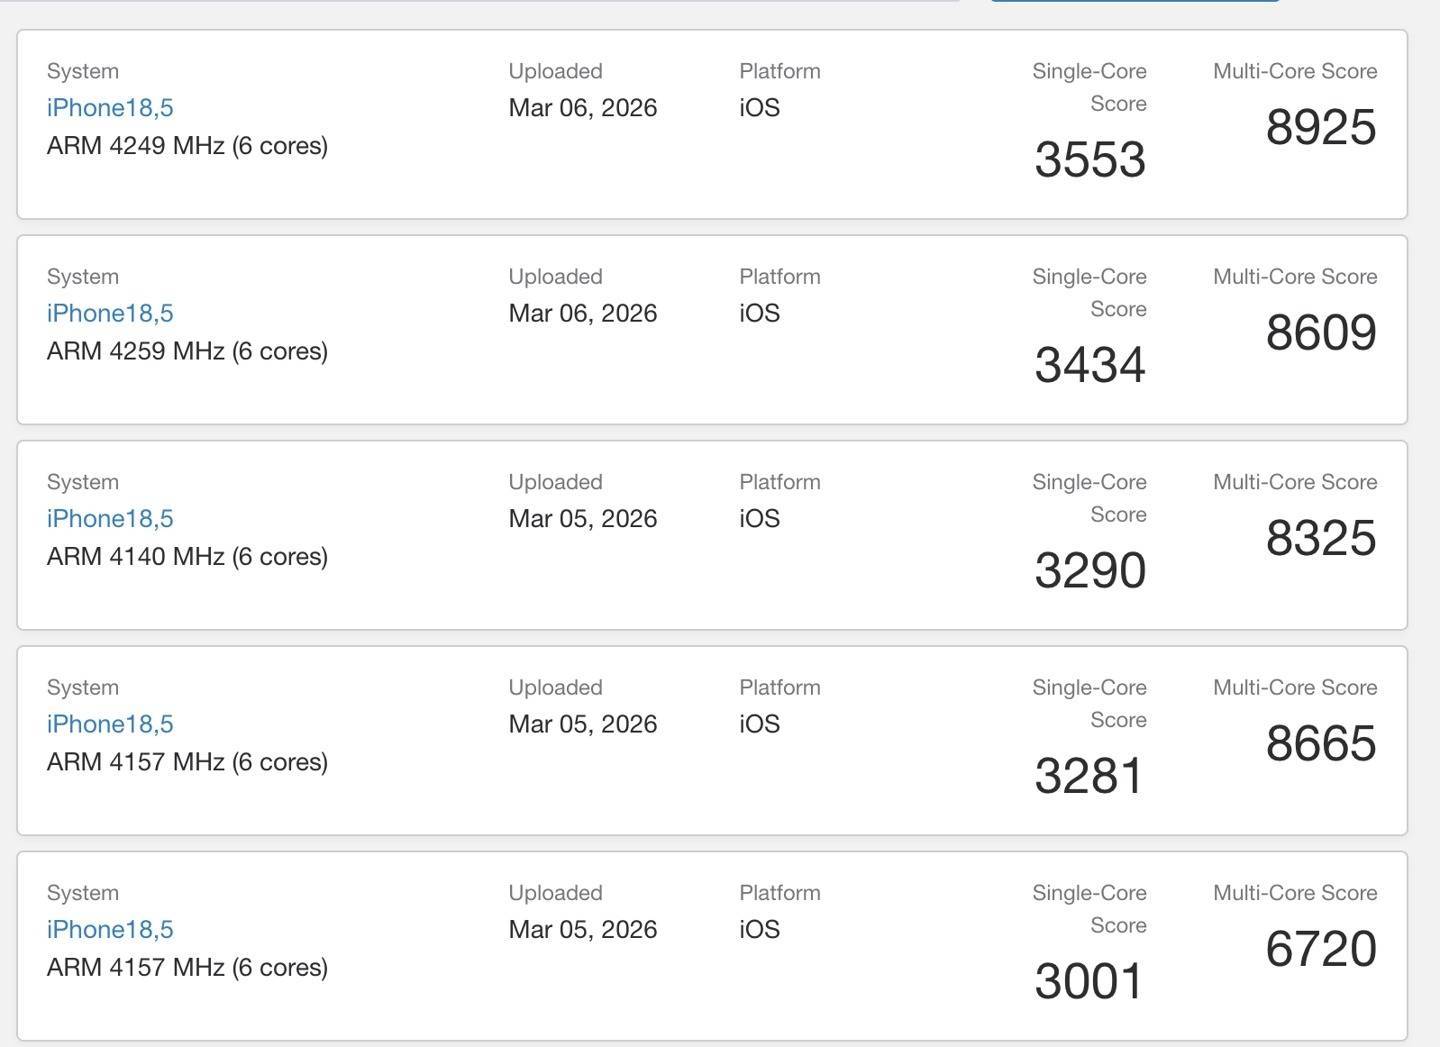Open the iPhone18,5 link with 8665 multi-core

point(110,724)
